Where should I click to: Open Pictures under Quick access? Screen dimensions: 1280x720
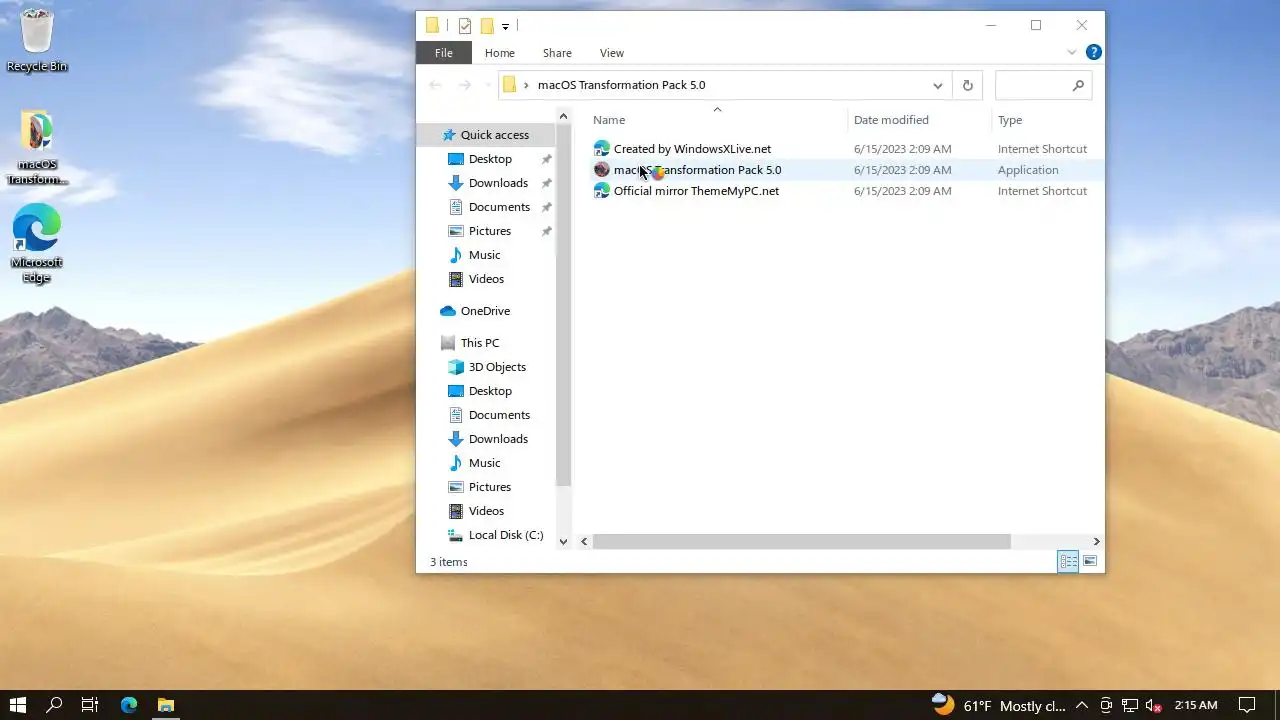(x=490, y=231)
